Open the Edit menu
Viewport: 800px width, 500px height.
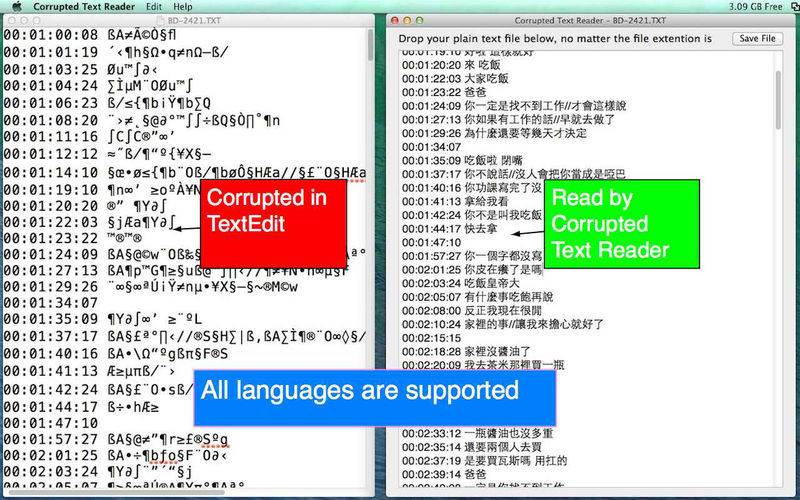[x=154, y=6]
